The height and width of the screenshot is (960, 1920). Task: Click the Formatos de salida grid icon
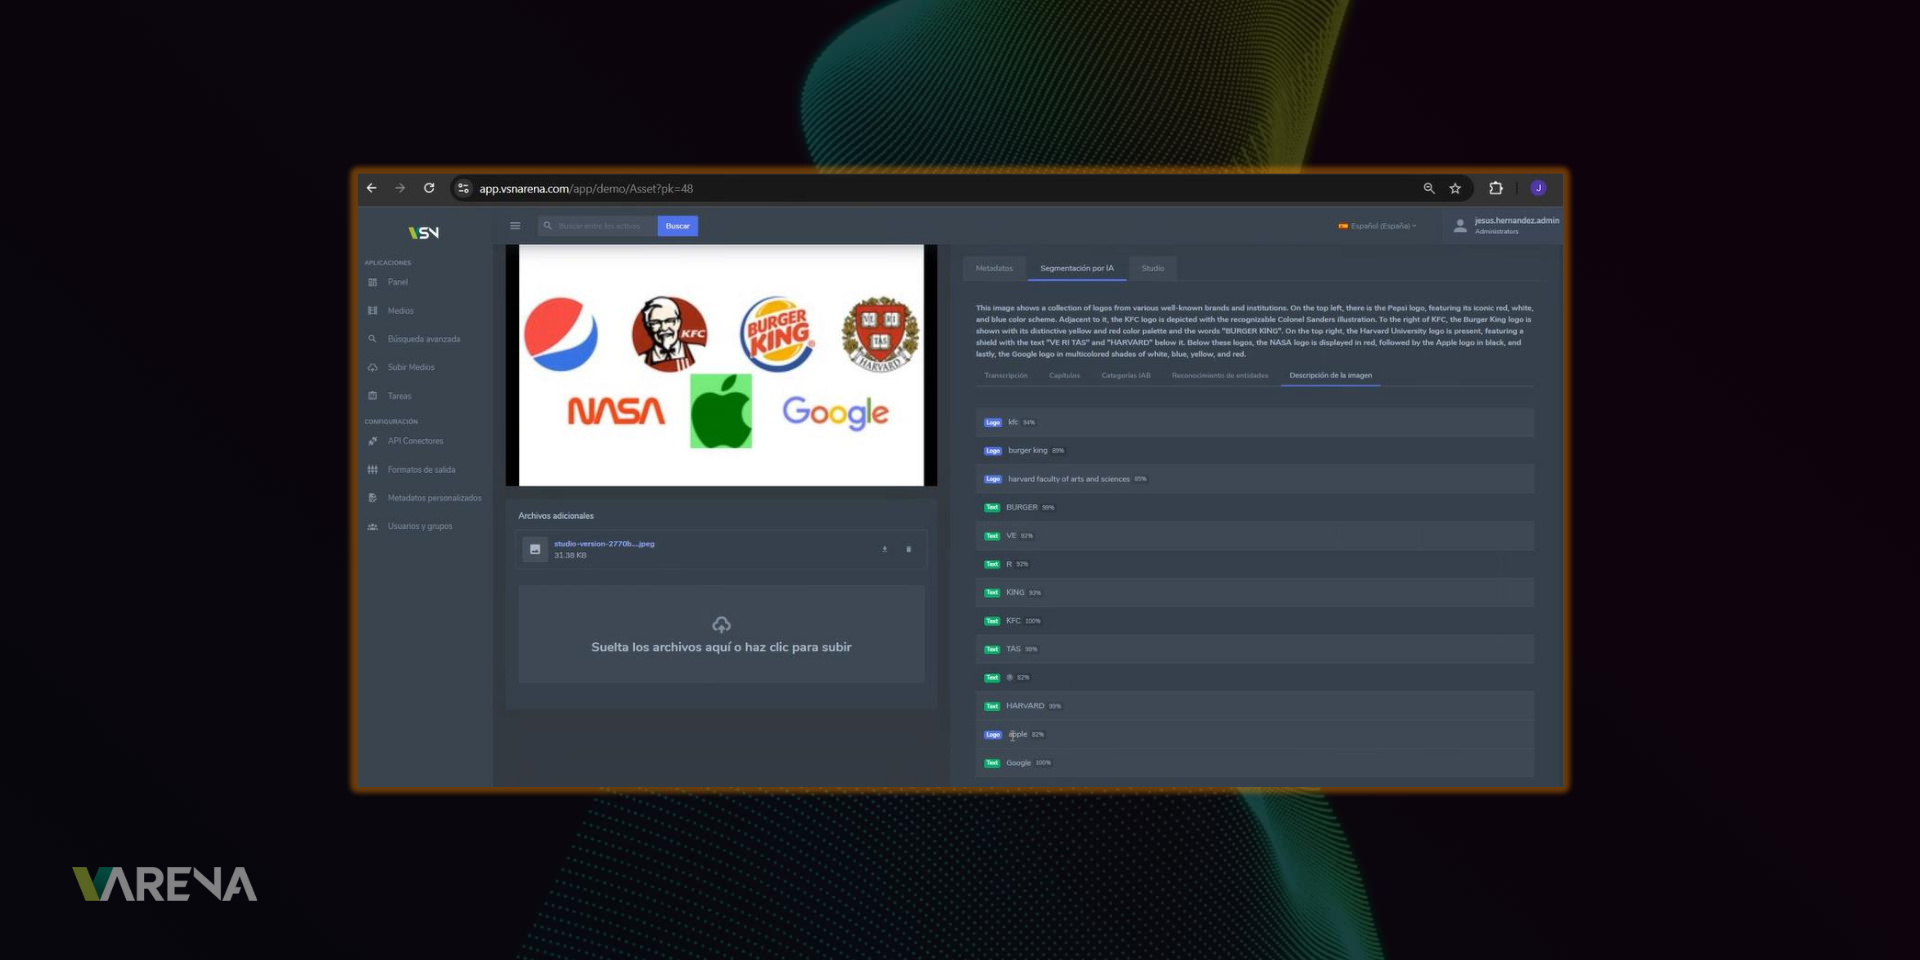tap(373, 470)
